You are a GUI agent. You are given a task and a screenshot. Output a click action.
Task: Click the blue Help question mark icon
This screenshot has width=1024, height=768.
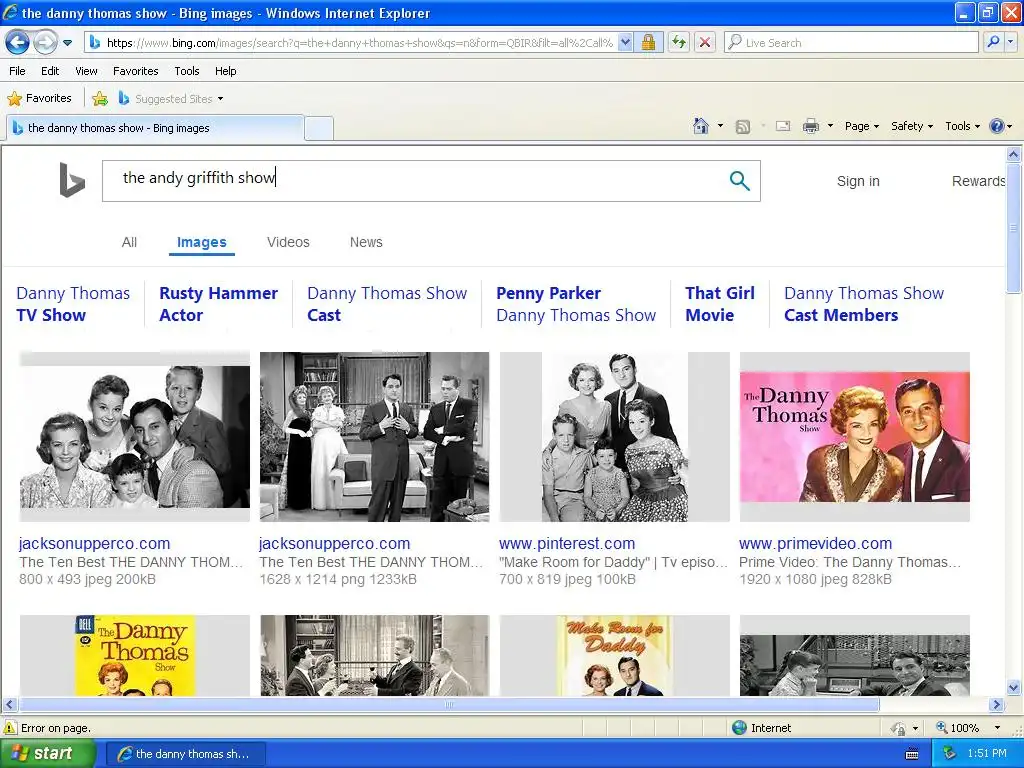tap(997, 126)
